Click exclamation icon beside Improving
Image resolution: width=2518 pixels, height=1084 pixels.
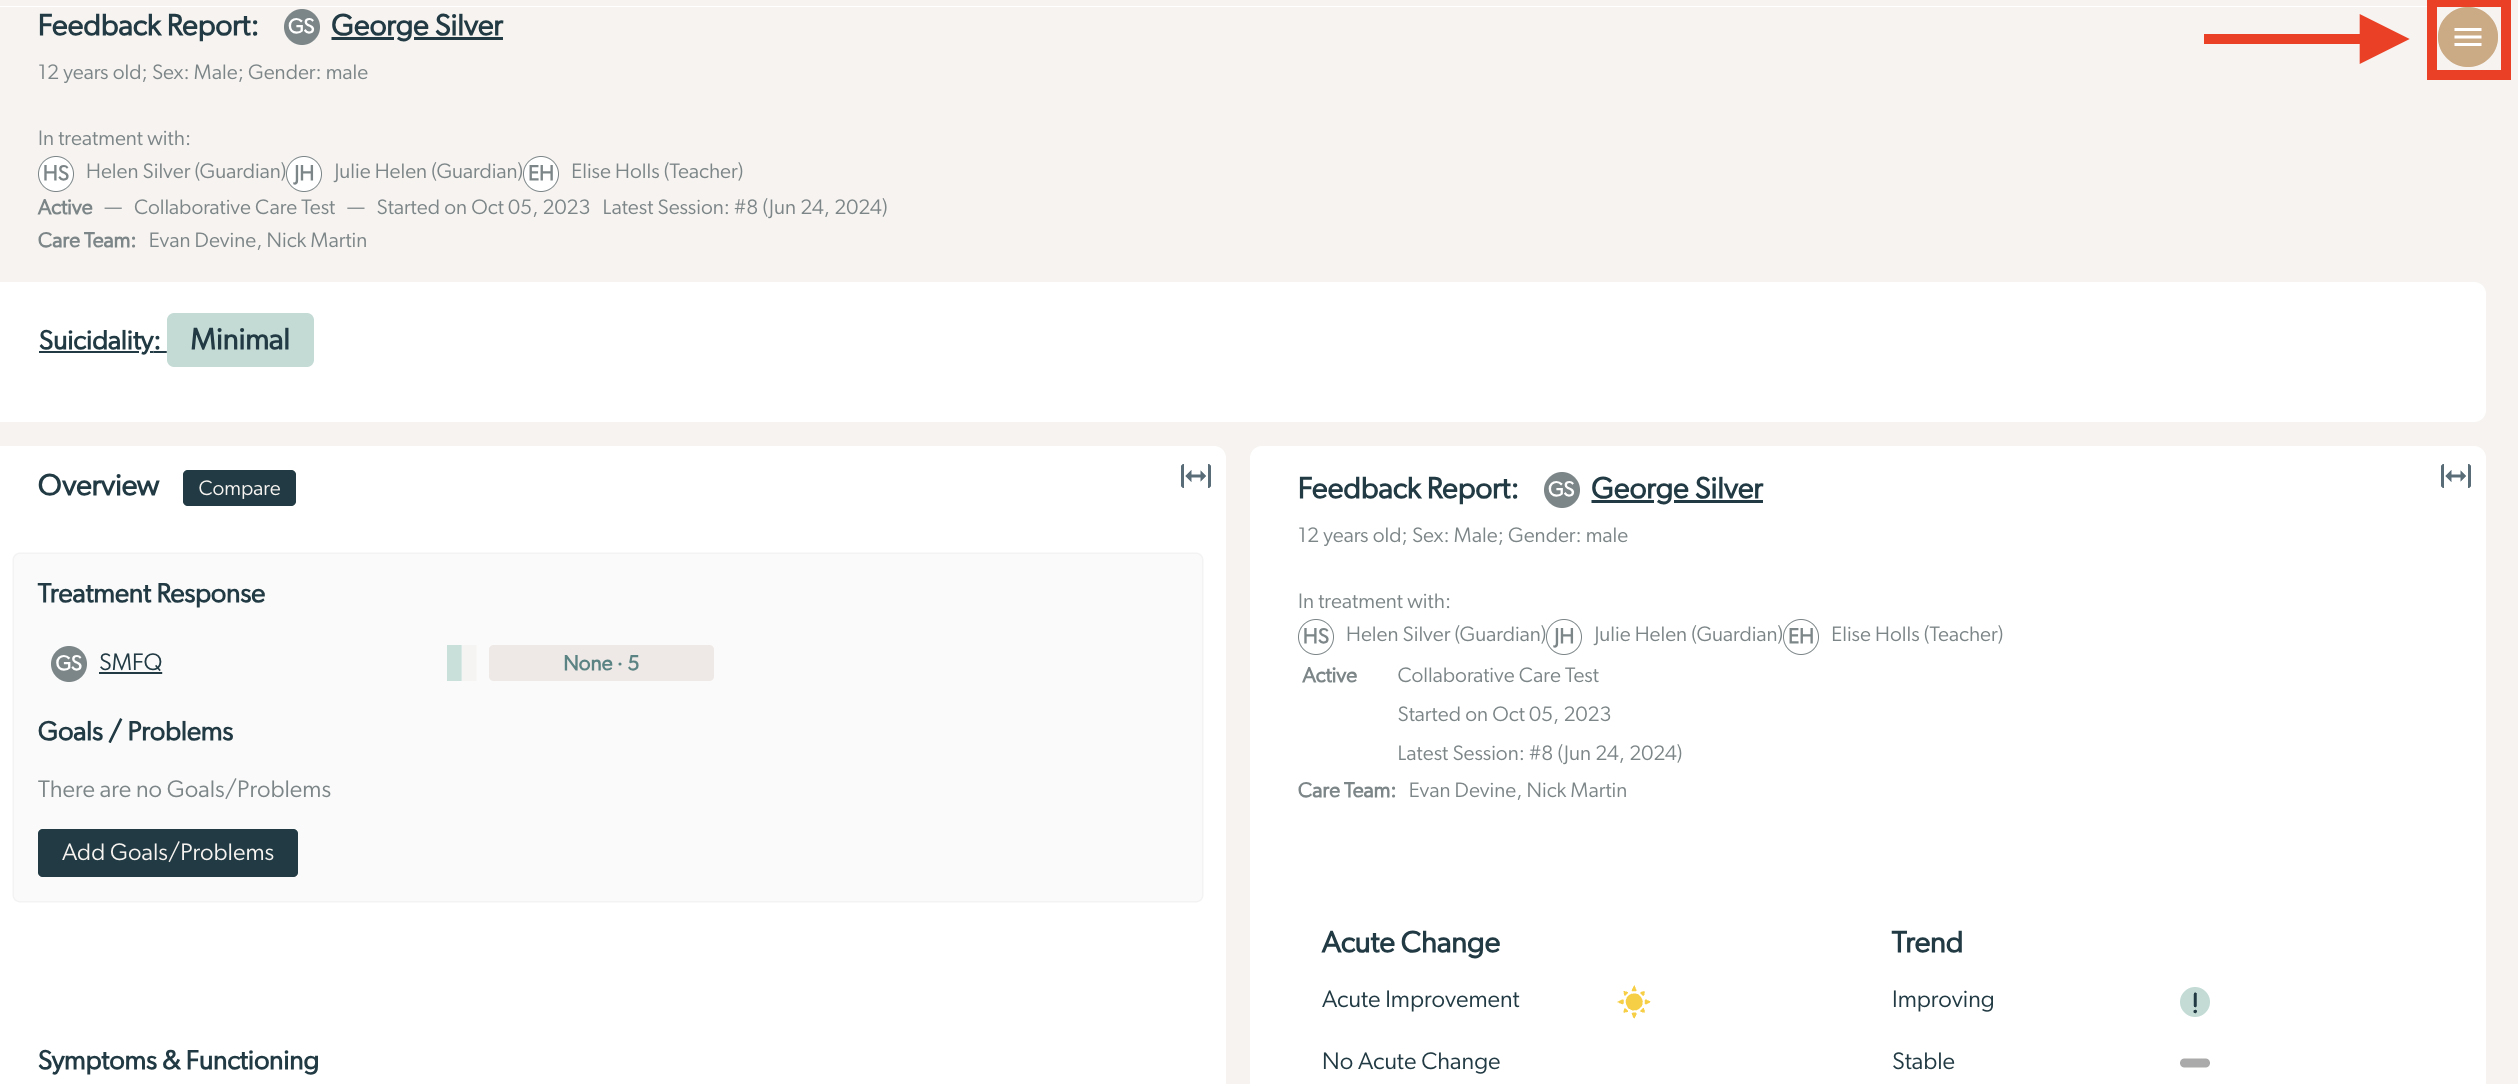click(x=2194, y=1001)
